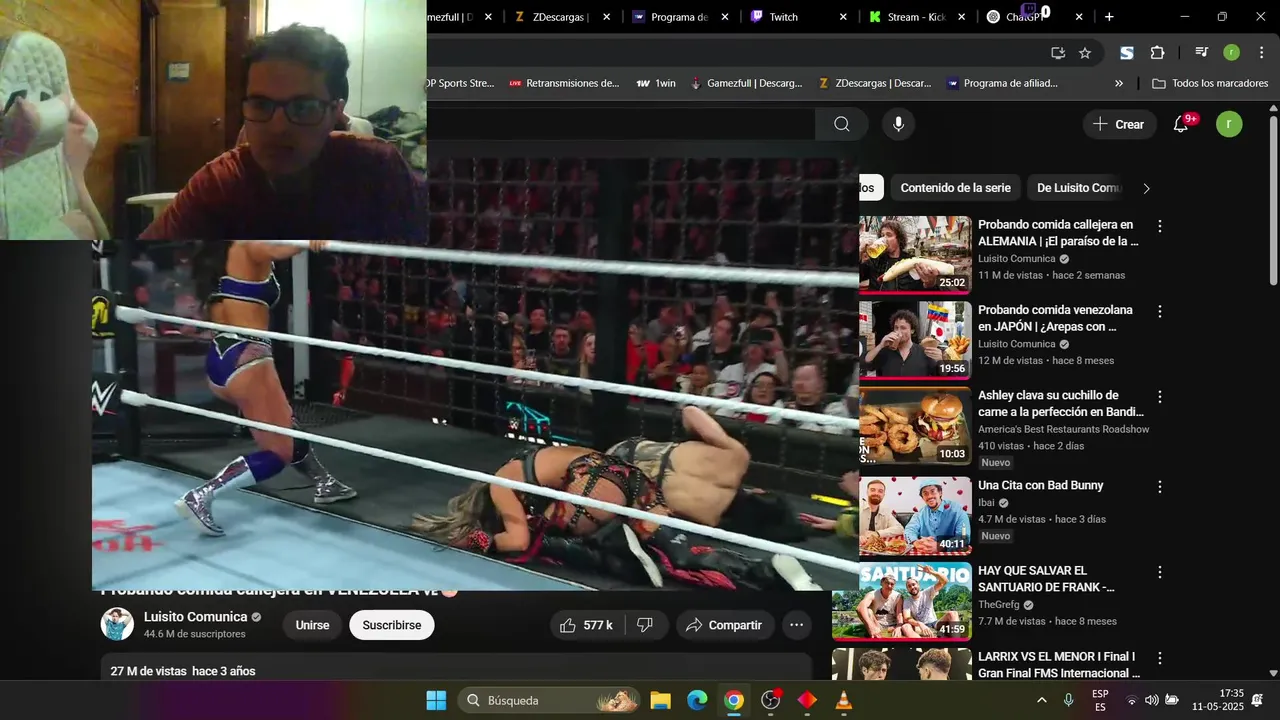Open File Explorer from taskbar
The image size is (1280, 720).
pyautogui.click(x=660, y=700)
